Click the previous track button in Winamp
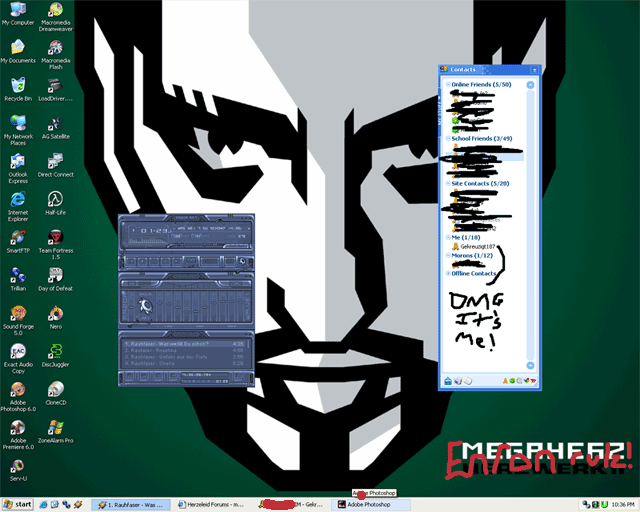 tap(131, 261)
